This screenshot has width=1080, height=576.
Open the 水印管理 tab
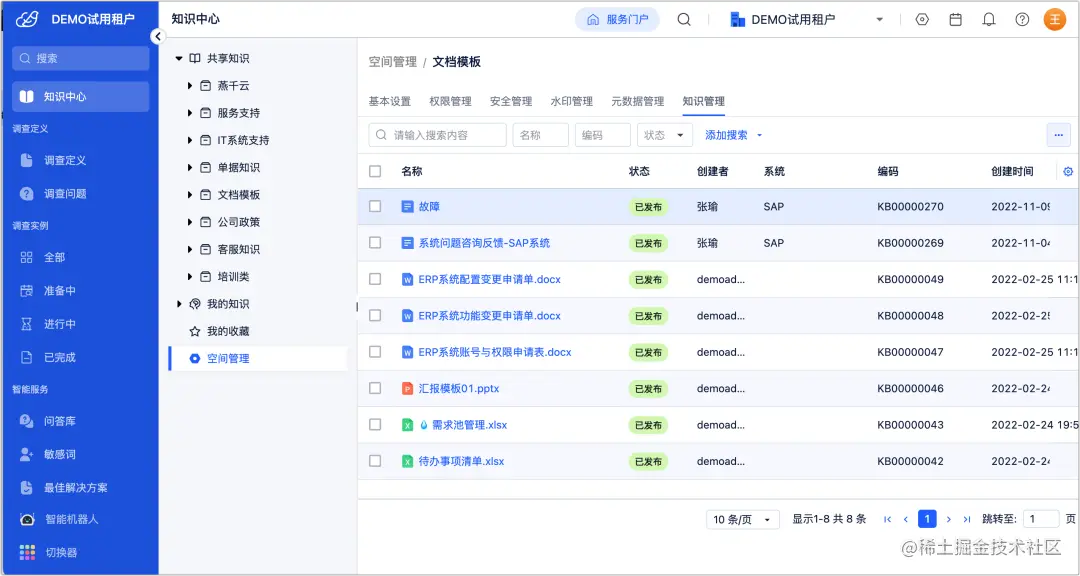(x=571, y=101)
